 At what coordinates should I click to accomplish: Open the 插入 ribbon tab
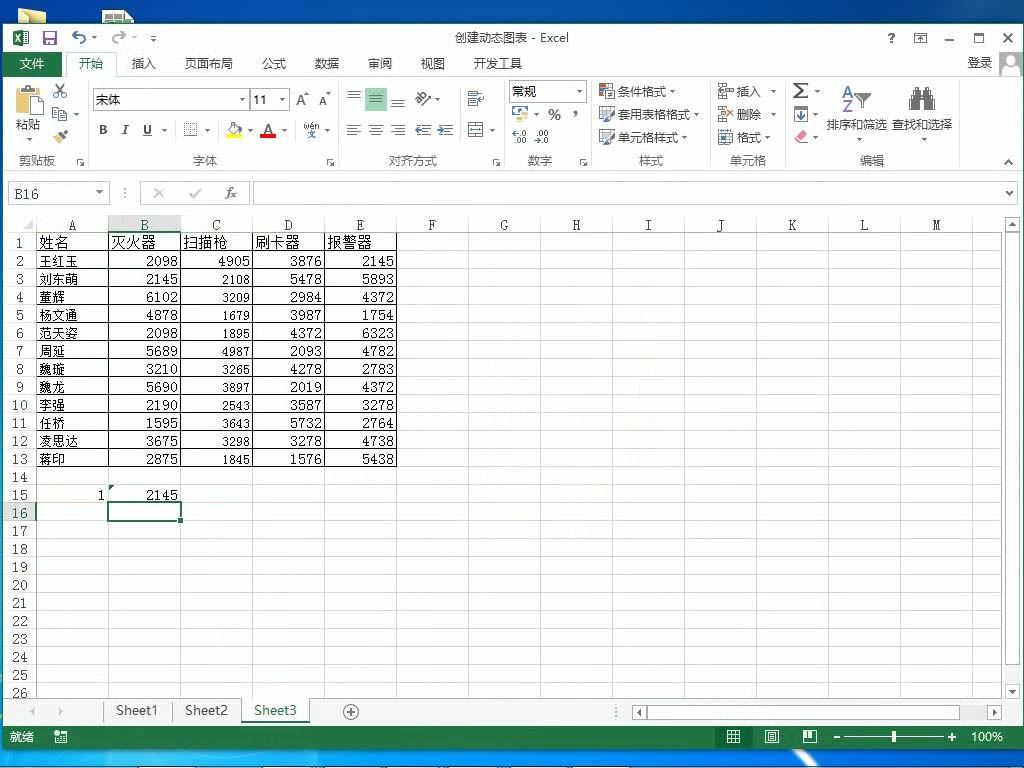pos(144,63)
